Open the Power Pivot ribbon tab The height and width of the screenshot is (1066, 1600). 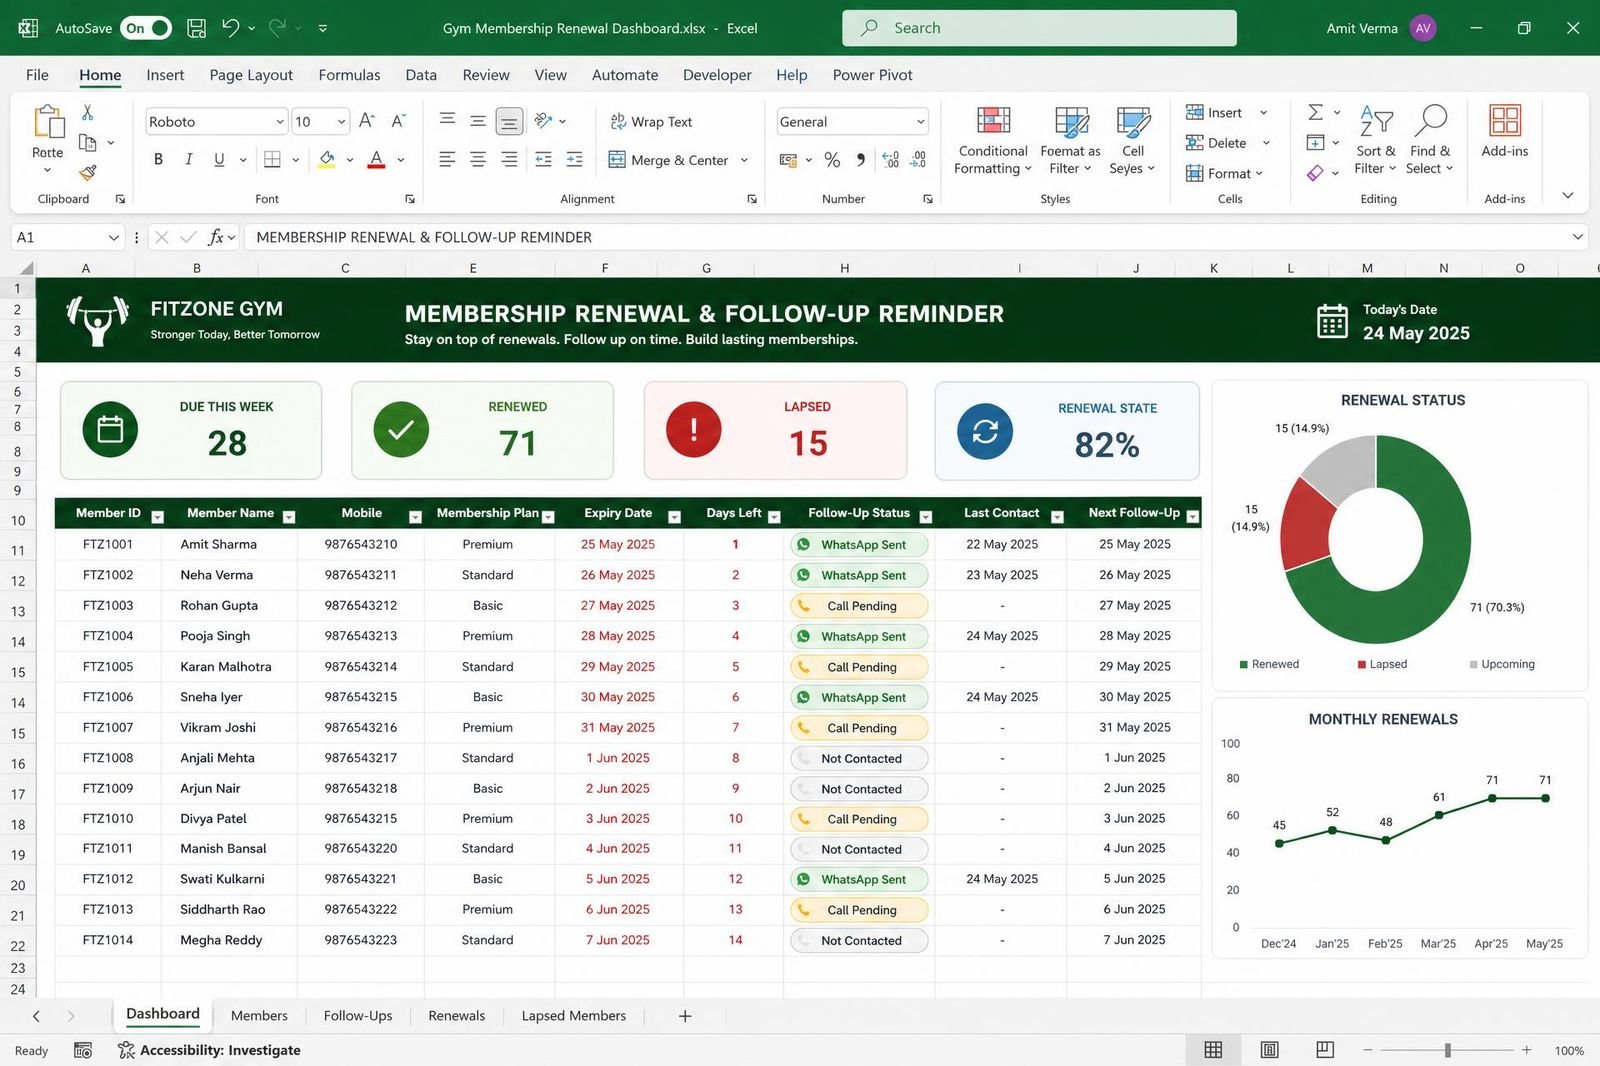tap(872, 75)
